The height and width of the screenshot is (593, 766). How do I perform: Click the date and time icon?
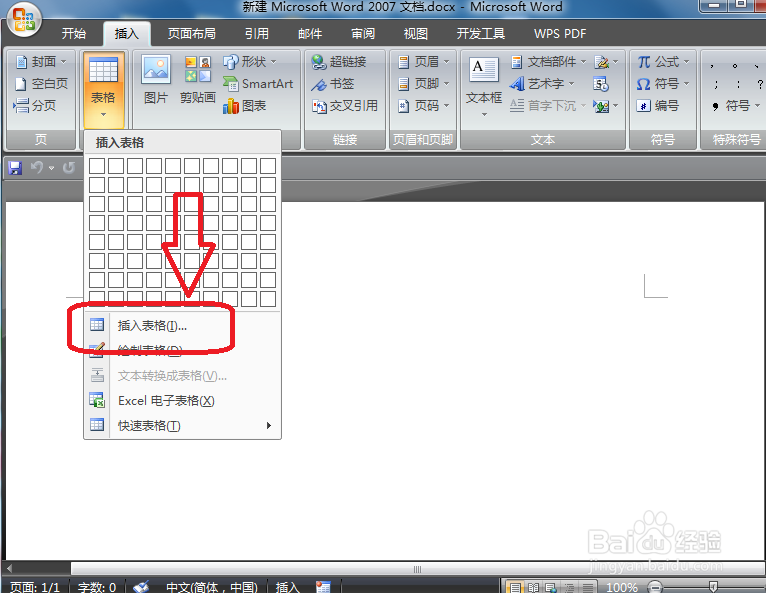tap(601, 84)
